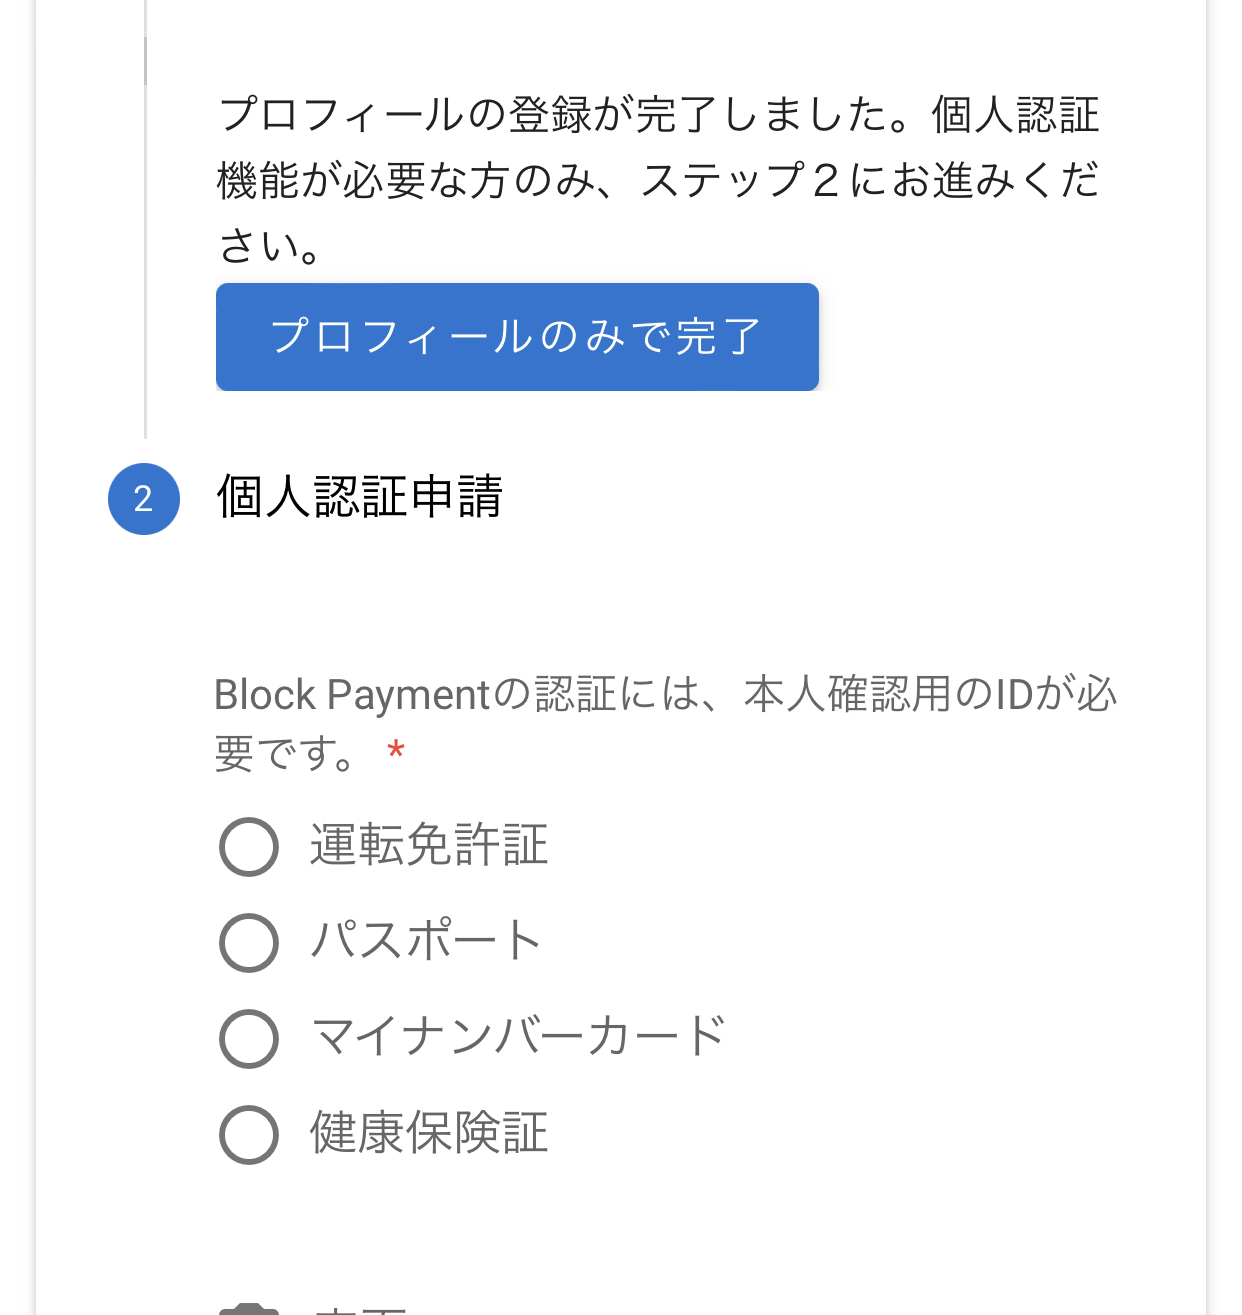Open the 個人認証申請 step header
This screenshot has height=1315, width=1242.
(360, 497)
